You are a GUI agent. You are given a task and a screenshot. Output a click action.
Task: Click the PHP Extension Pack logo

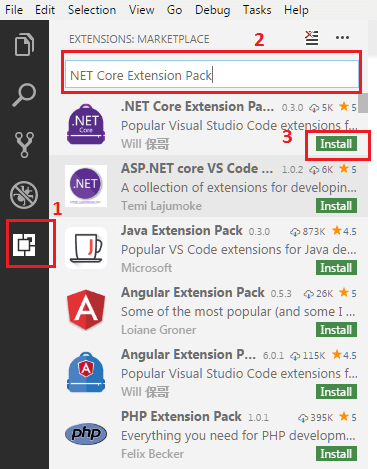click(86, 434)
